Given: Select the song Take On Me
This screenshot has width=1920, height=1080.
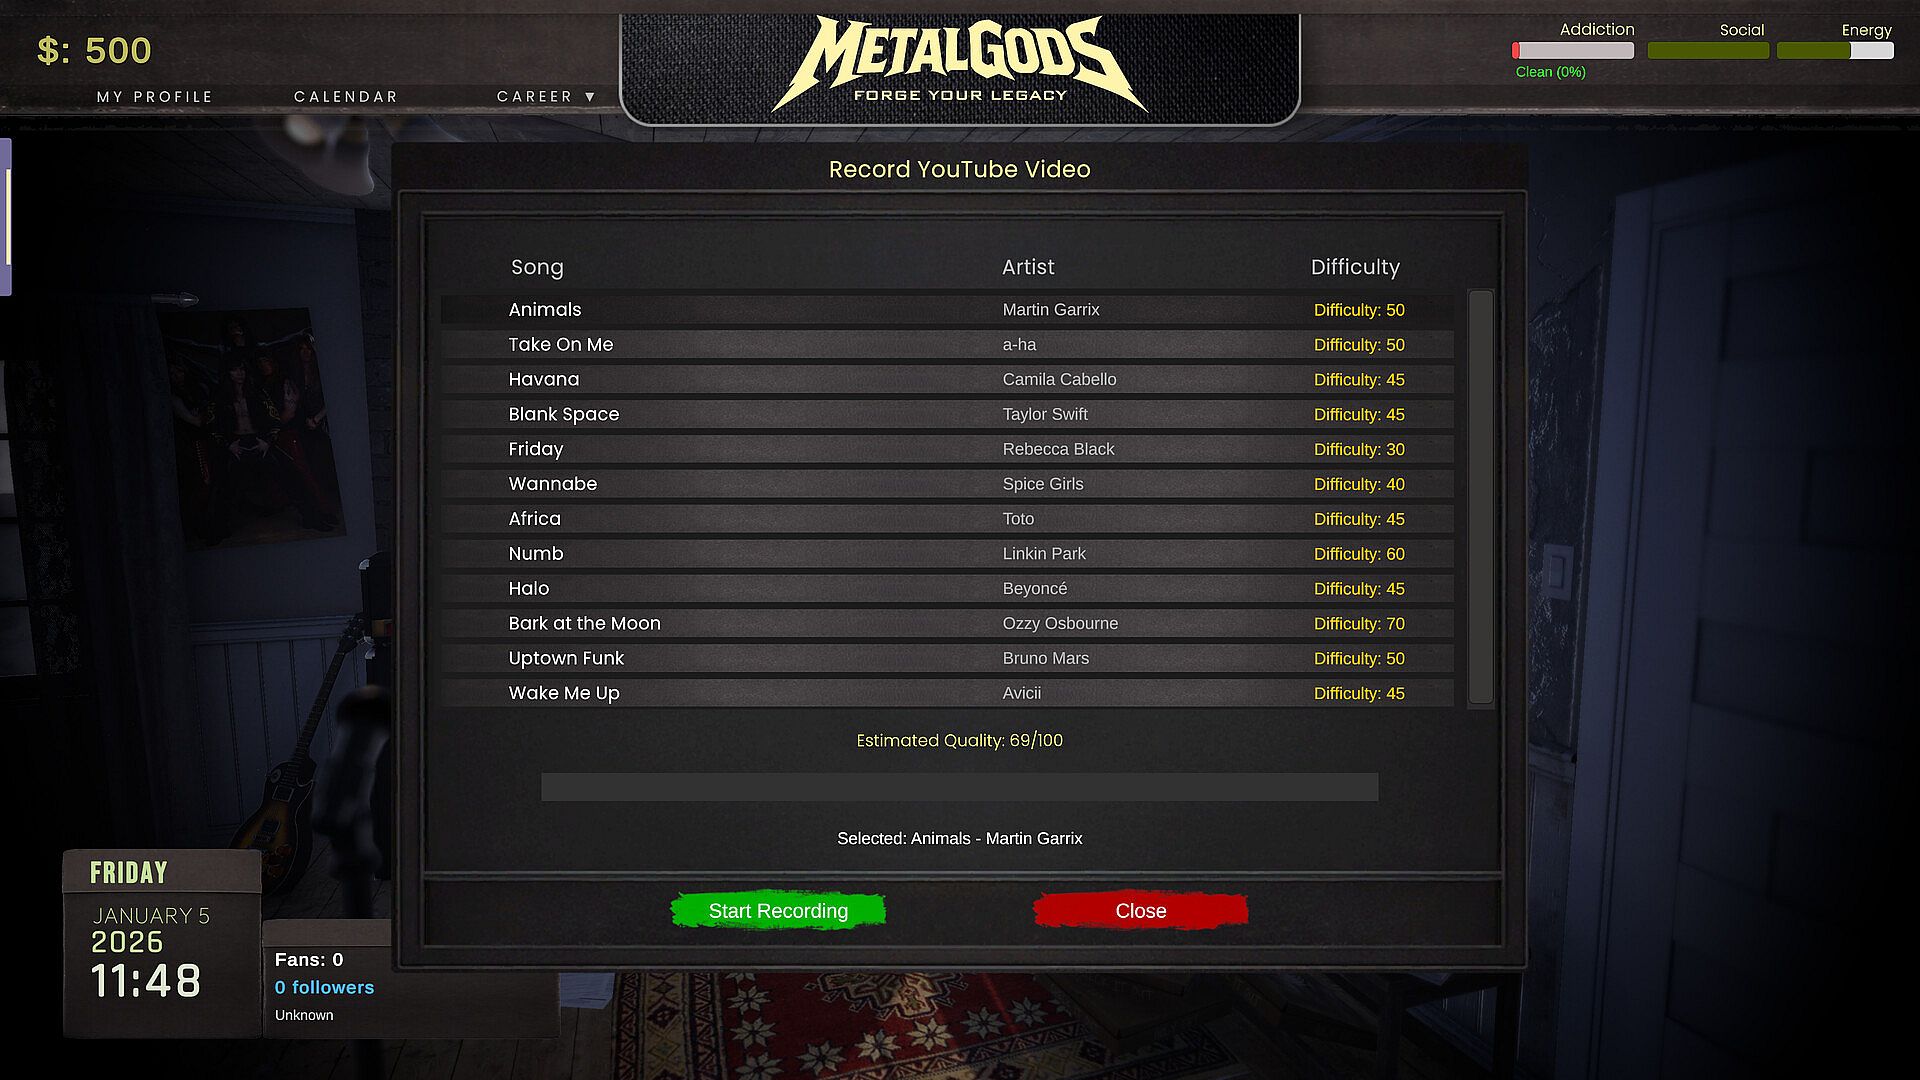Looking at the screenshot, I should pyautogui.click(x=947, y=344).
